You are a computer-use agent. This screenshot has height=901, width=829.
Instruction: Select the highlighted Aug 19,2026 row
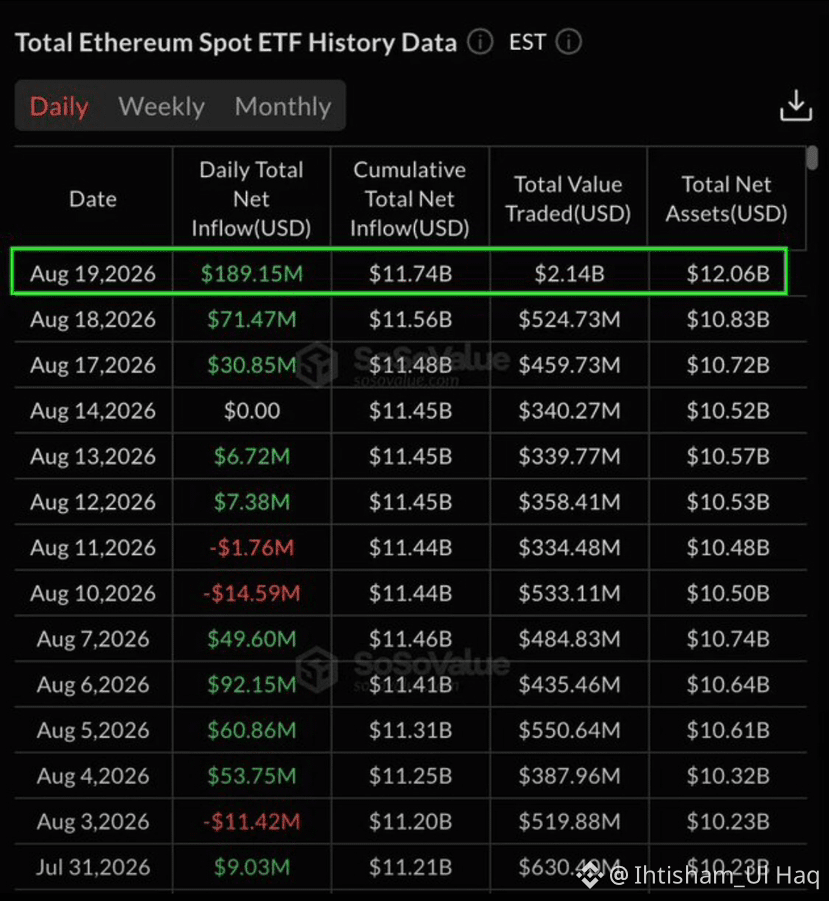[399, 272]
